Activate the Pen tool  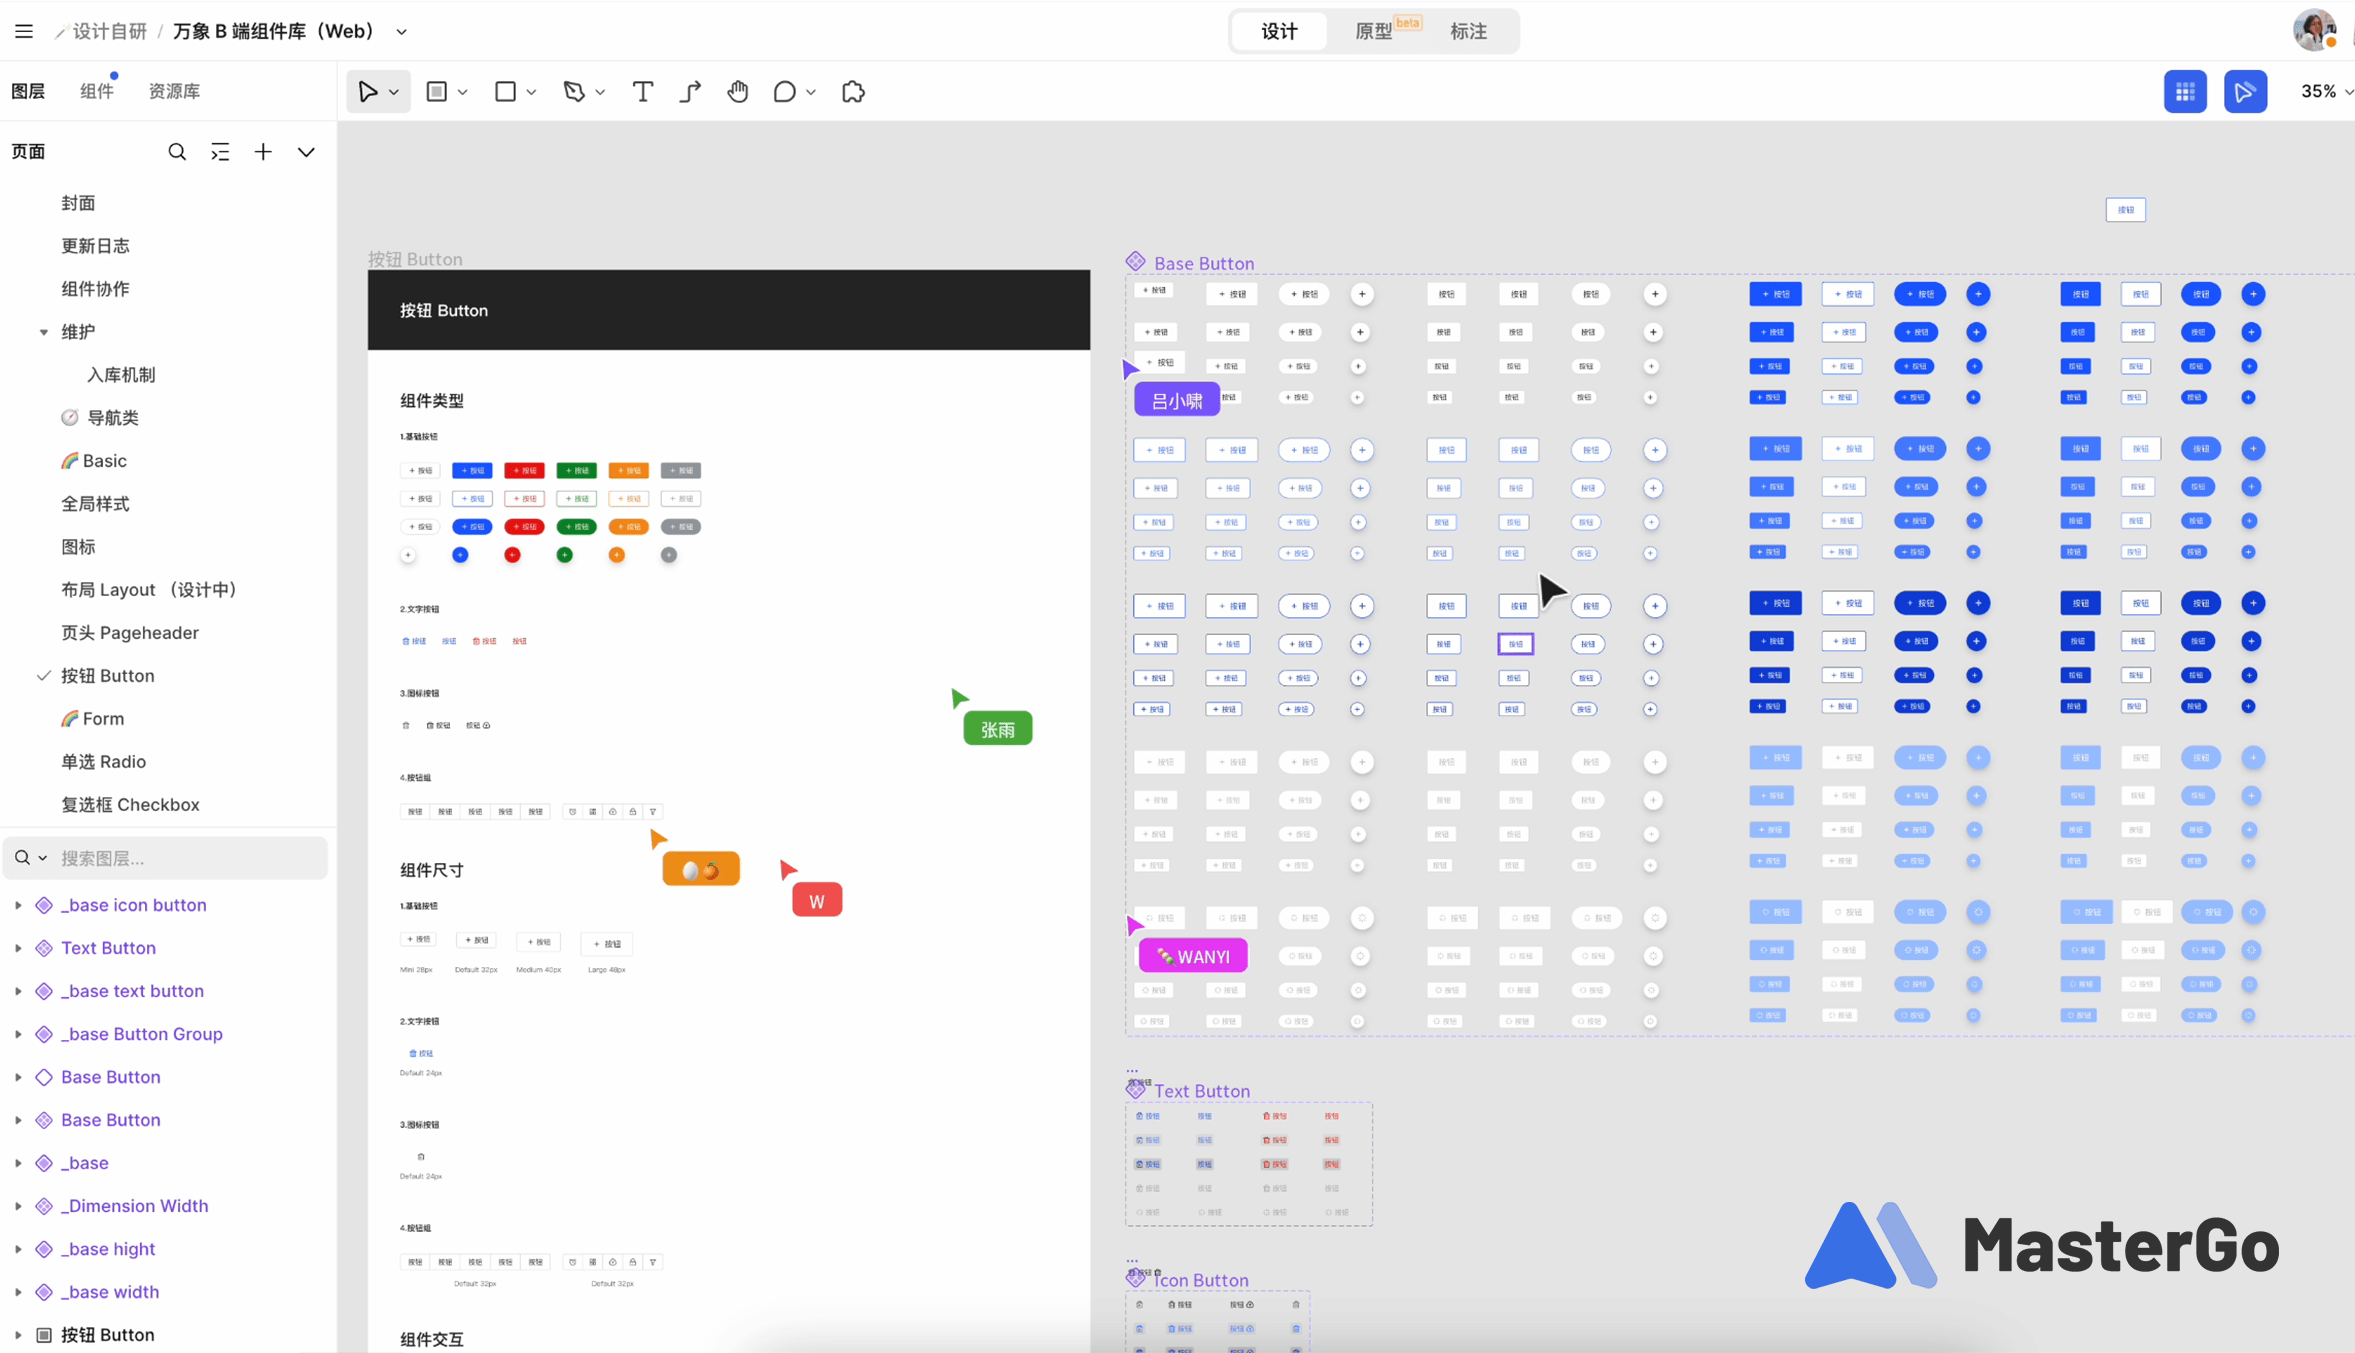point(574,92)
